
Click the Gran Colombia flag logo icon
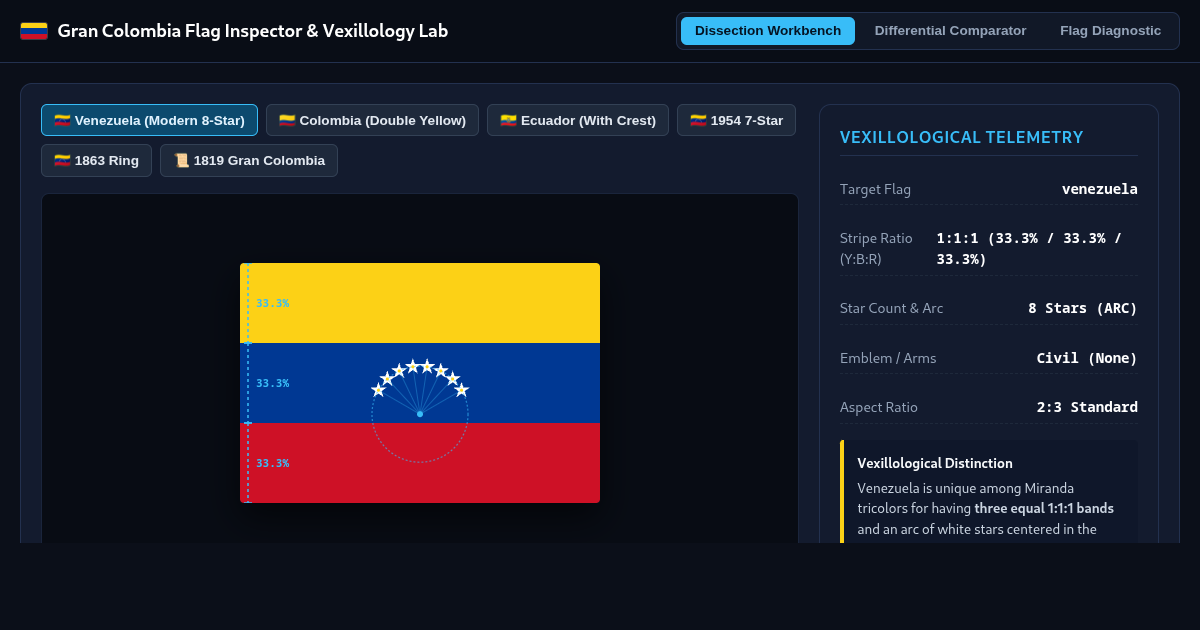34,31
